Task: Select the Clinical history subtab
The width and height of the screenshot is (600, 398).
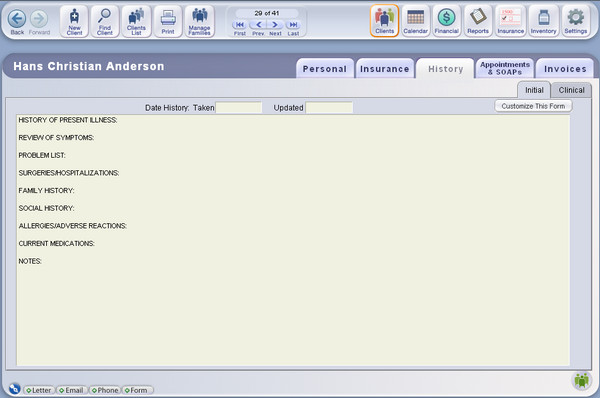Action: pos(571,90)
